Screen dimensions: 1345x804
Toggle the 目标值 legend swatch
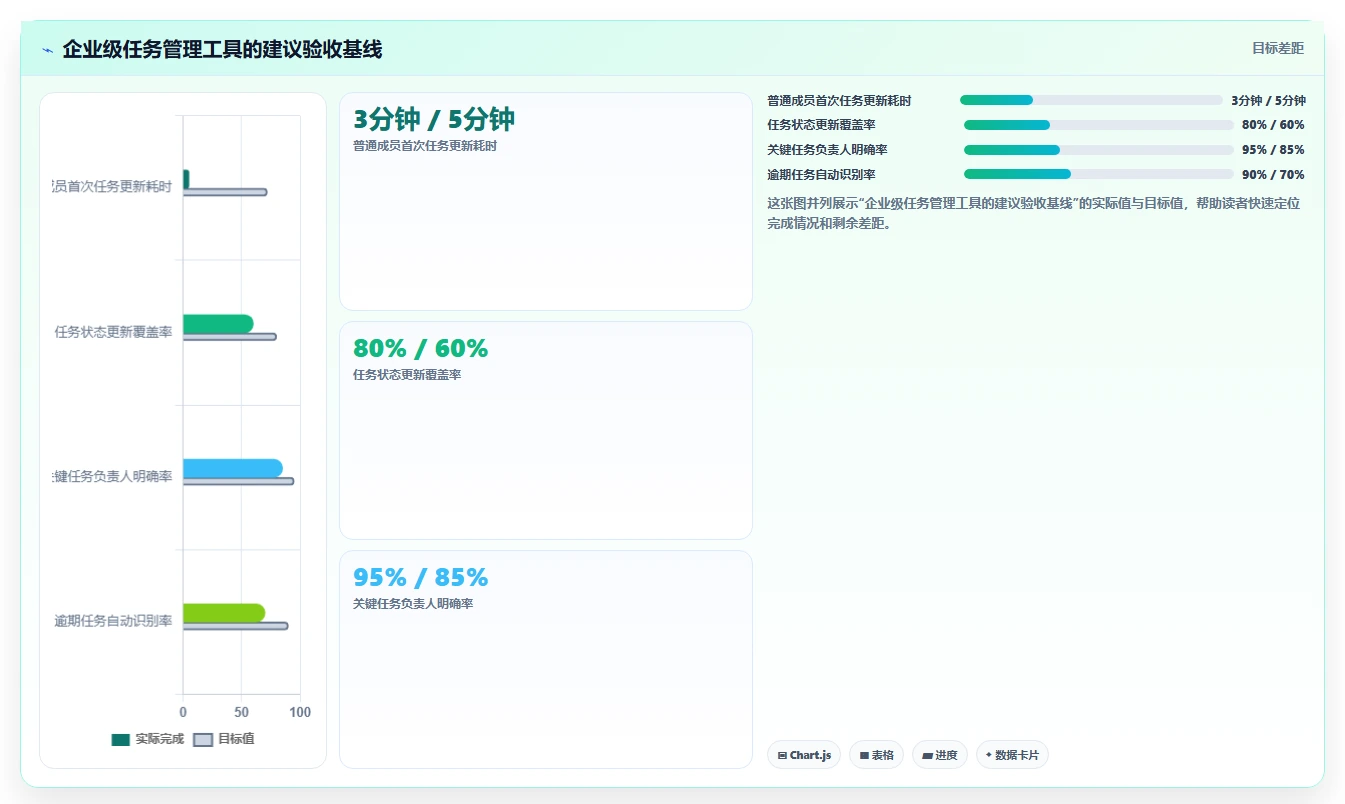(x=203, y=740)
